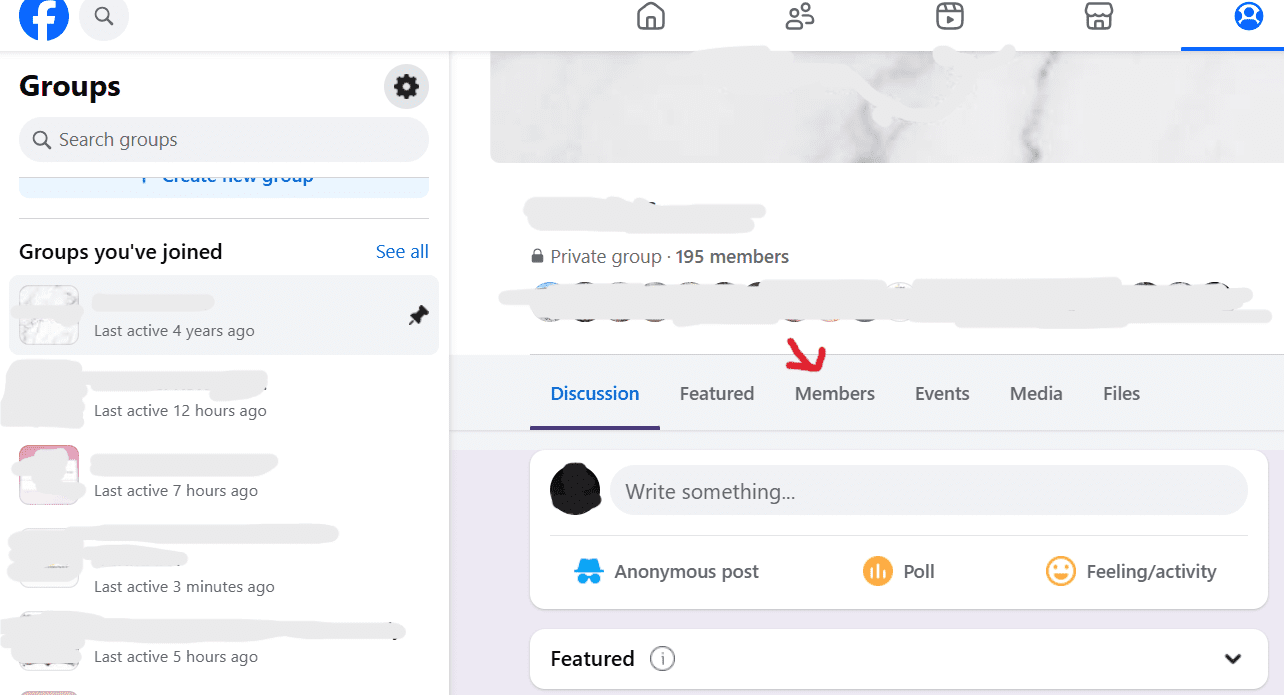This screenshot has height=695, width=1284.
Task: Click the Anonymous post icon
Action: [589, 570]
